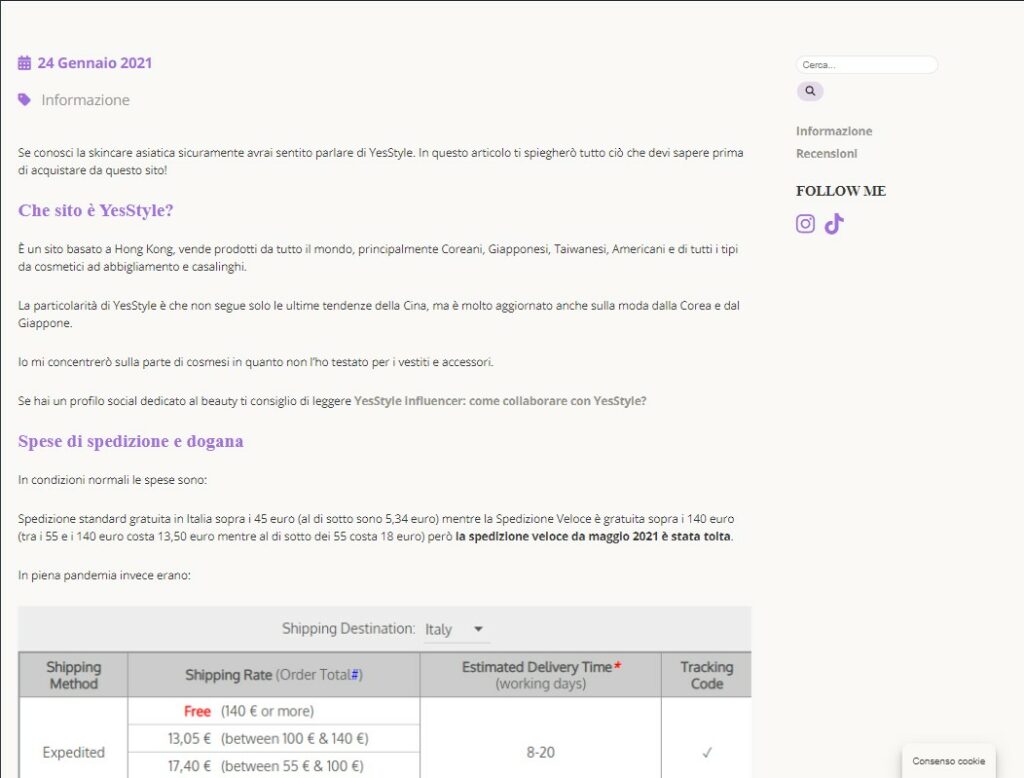The height and width of the screenshot is (778, 1024).
Task: Click the In condizioni normali le spese line
Action: tap(112, 479)
